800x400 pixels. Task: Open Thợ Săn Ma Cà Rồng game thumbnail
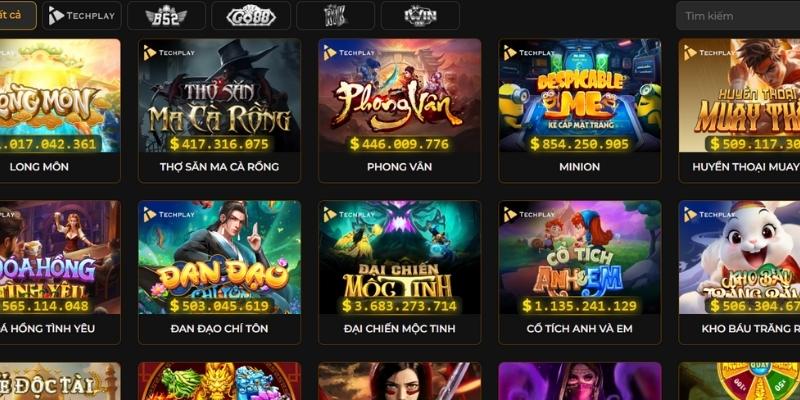click(x=219, y=95)
